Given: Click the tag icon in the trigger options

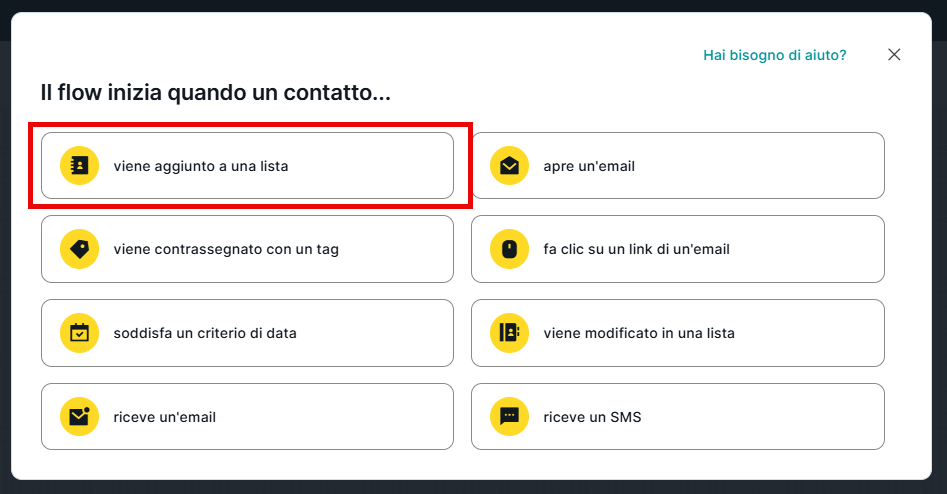Looking at the screenshot, I should coord(79,249).
